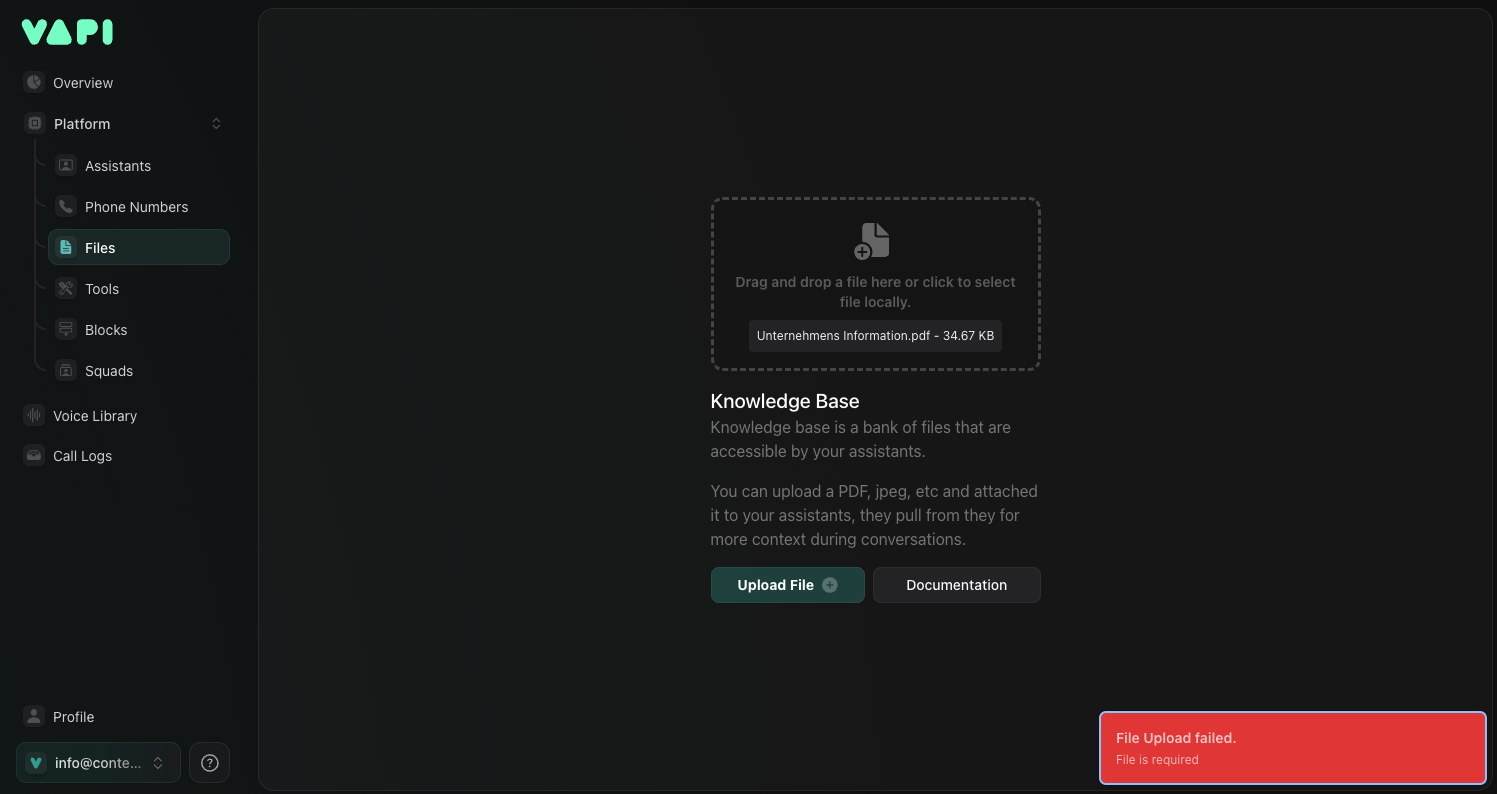Dismiss the 'File Upload failed.' toast
Viewport: 1497px width, 794px height.
[x=1293, y=748]
